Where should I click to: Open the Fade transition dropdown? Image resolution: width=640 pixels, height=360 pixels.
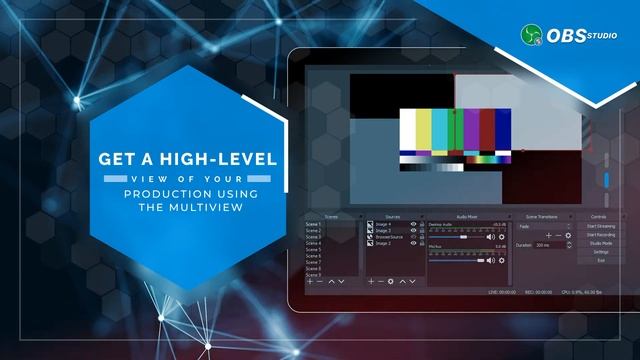click(544, 226)
